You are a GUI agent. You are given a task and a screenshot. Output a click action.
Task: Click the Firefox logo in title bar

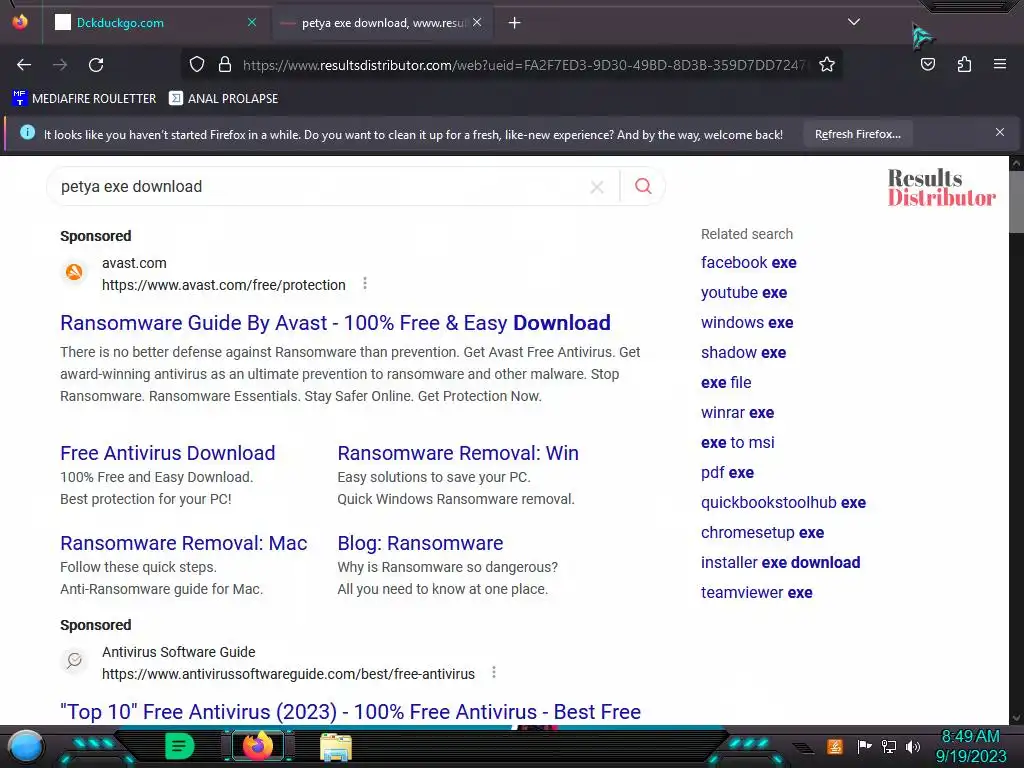click(x=20, y=22)
